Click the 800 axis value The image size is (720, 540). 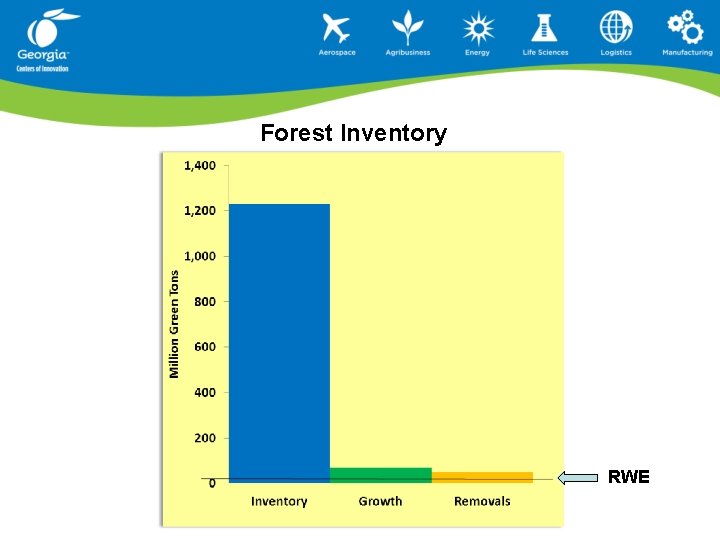tap(205, 302)
